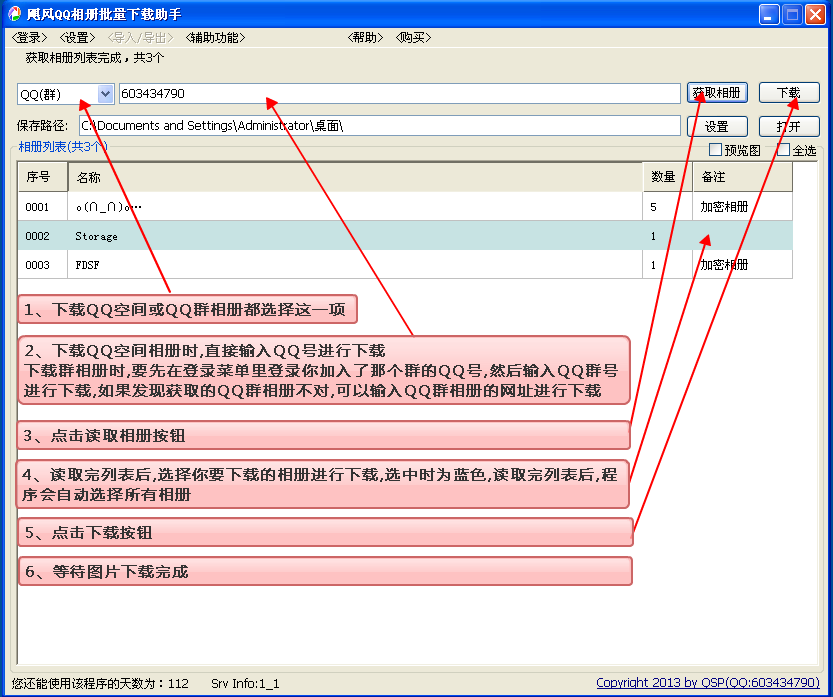Click the QQ number input field 603434790

pos(400,94)
